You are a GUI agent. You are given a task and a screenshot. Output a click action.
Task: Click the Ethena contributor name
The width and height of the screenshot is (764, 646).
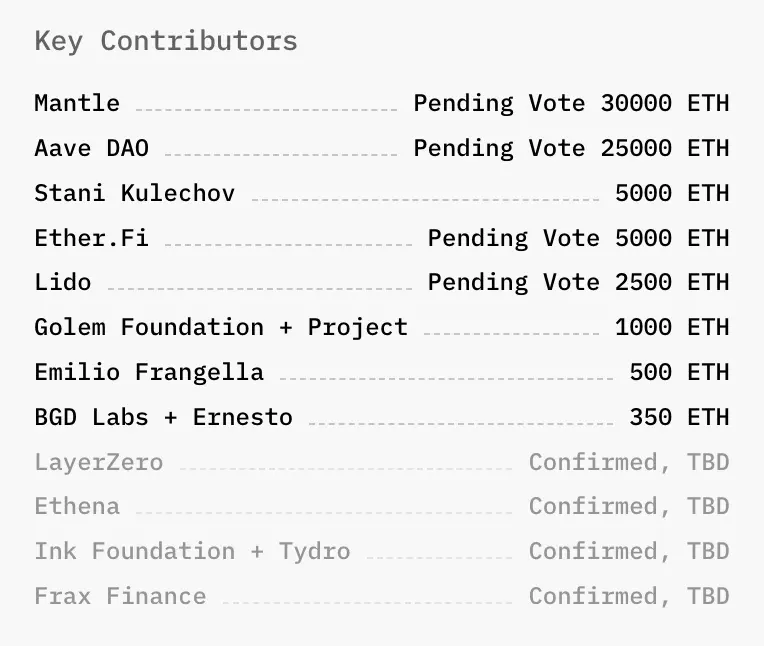click(x=77, y=506)
